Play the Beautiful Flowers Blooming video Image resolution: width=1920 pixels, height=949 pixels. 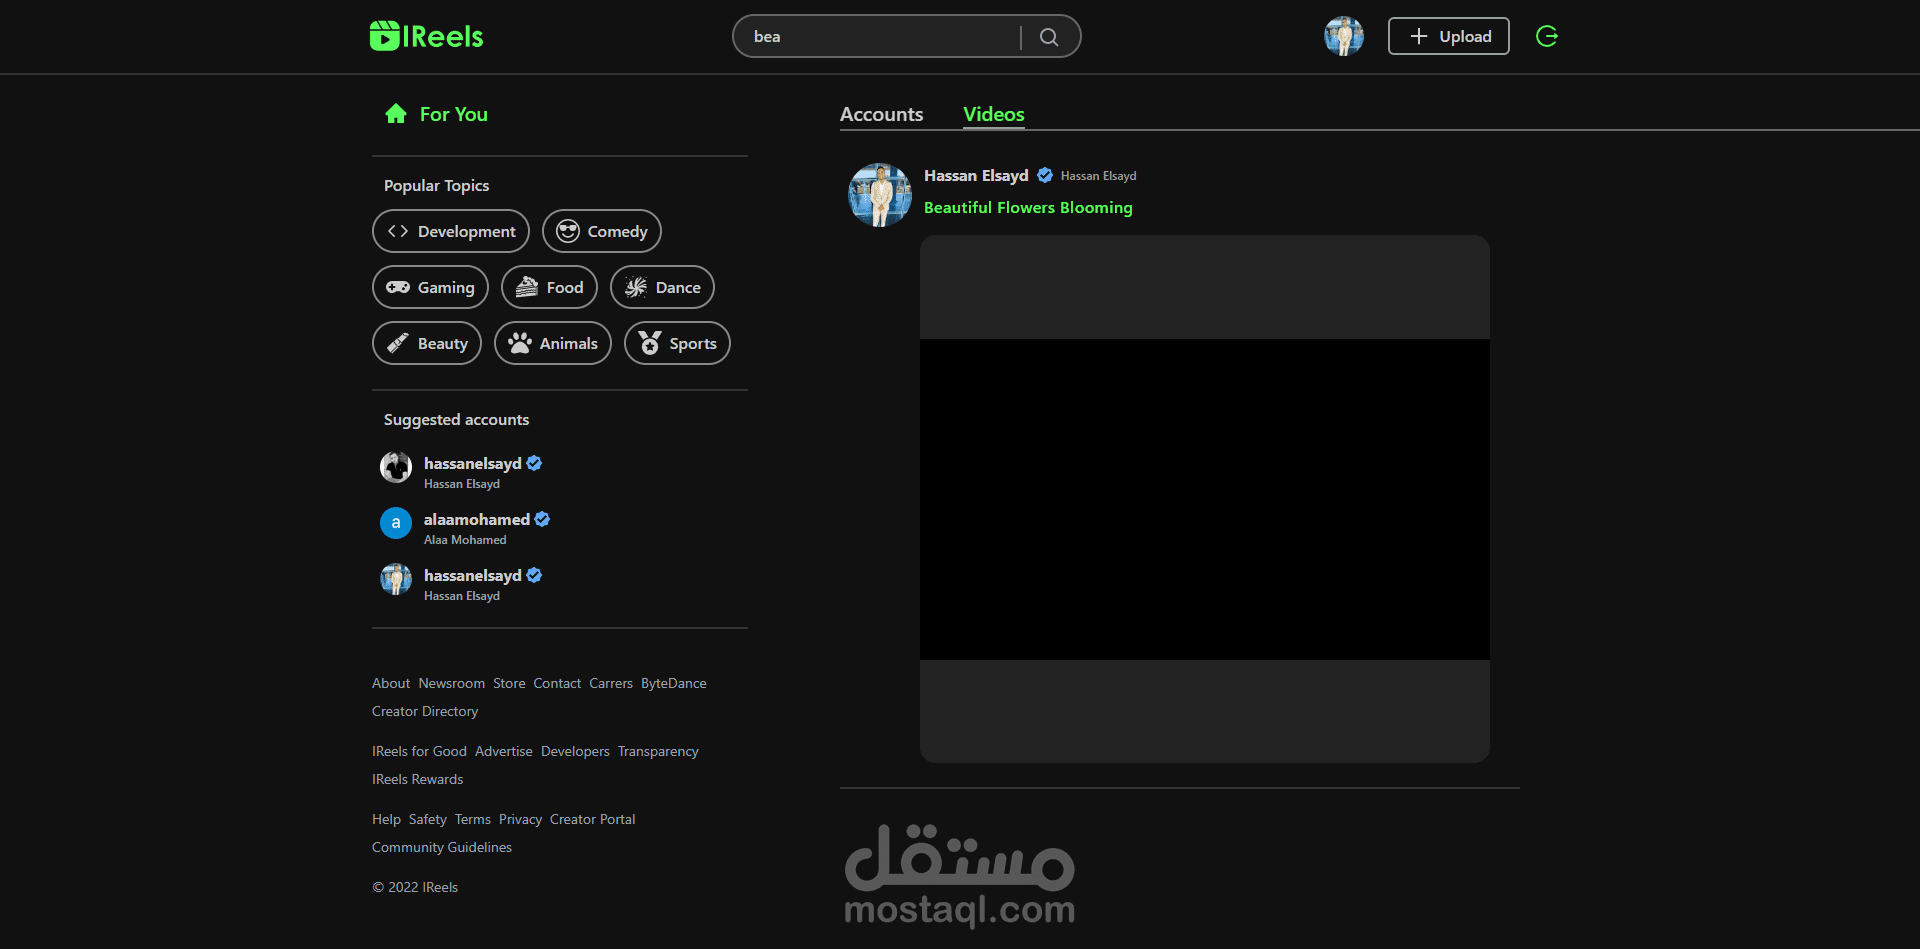click(1205, 499)
